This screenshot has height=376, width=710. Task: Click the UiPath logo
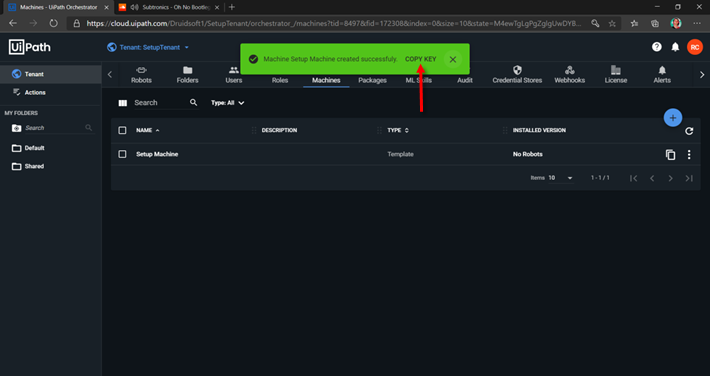point(29,47)
